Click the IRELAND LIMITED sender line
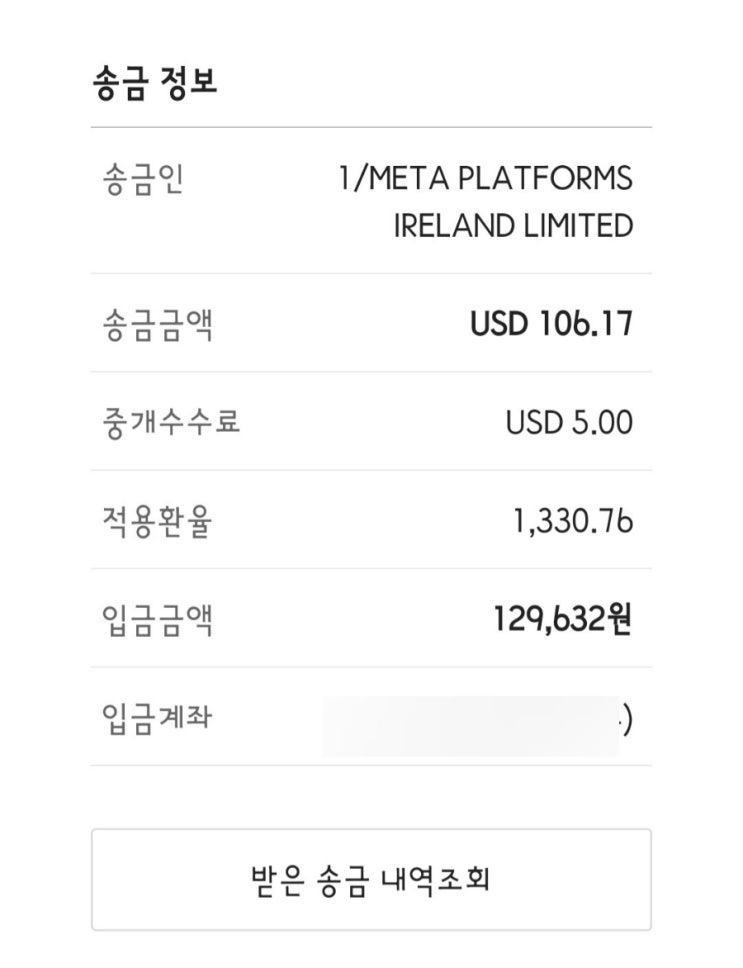Image resolution: width=743 pixels, height=968 pixels. coord(513,225)
